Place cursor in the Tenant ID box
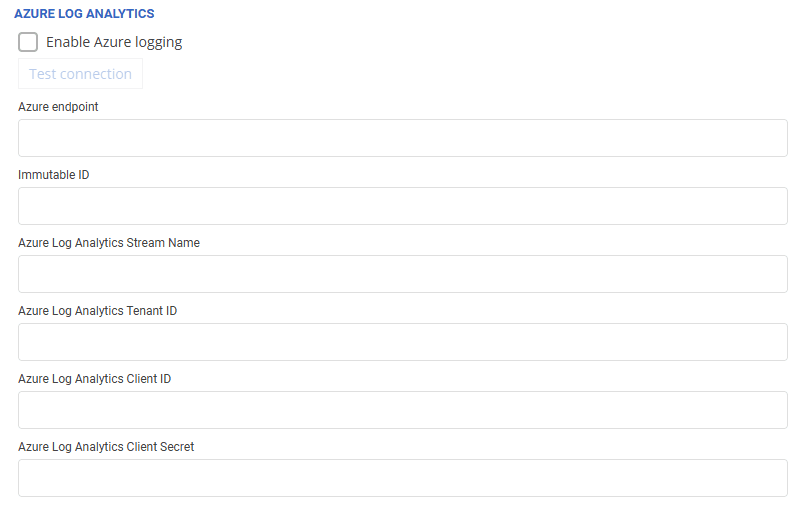 [x=402, y=342]
